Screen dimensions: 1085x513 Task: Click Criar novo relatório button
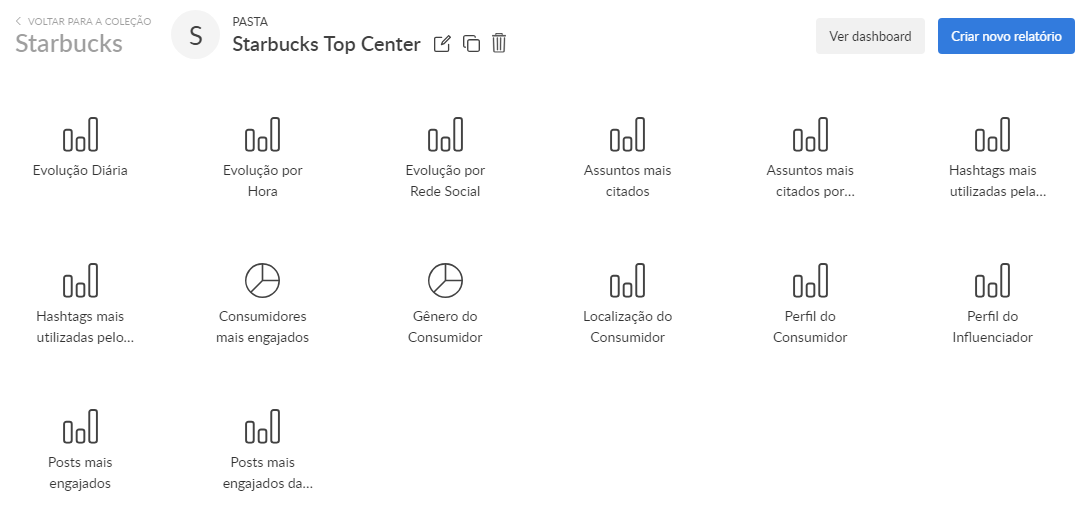[1006, 36]
